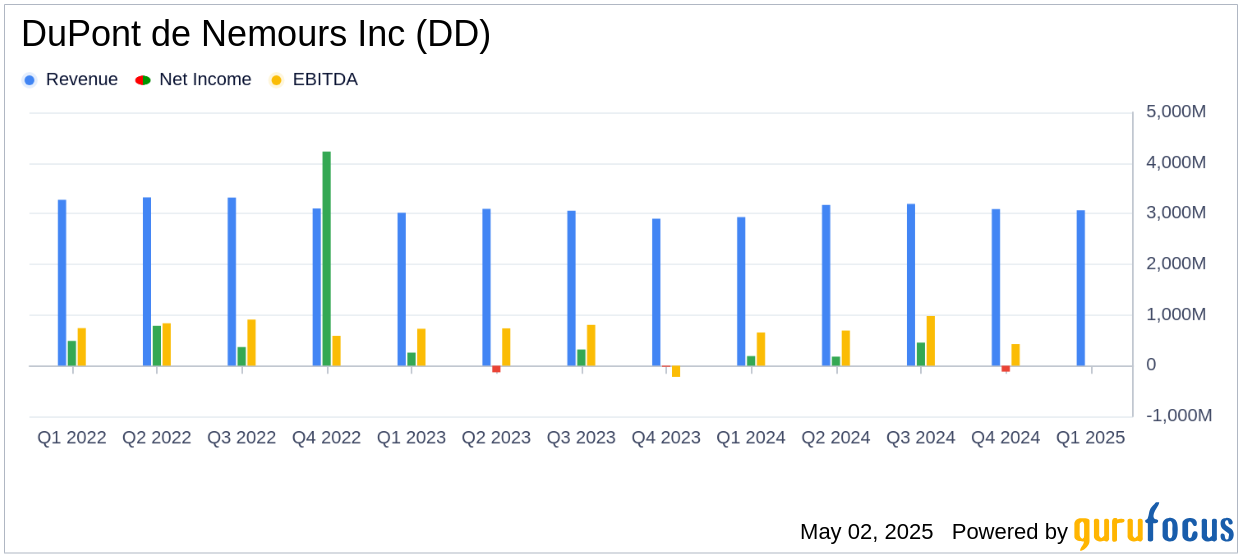The image size is (1242, 557).
Task: Click the Q3 2024 axis label
Action: pos(921,438)
